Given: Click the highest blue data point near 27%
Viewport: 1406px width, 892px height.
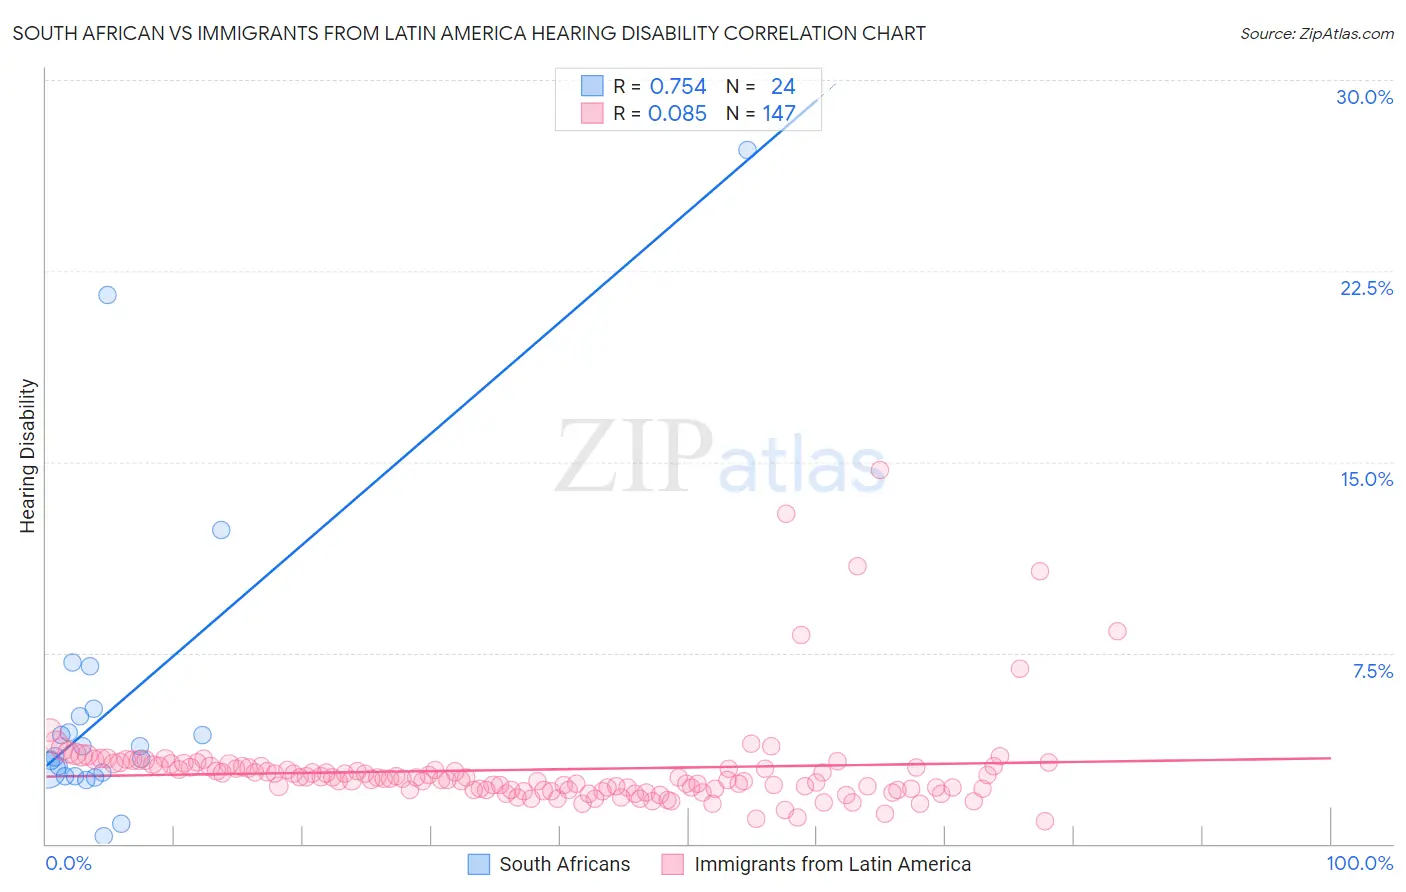Looking at the screenshot, I should 747,150.
